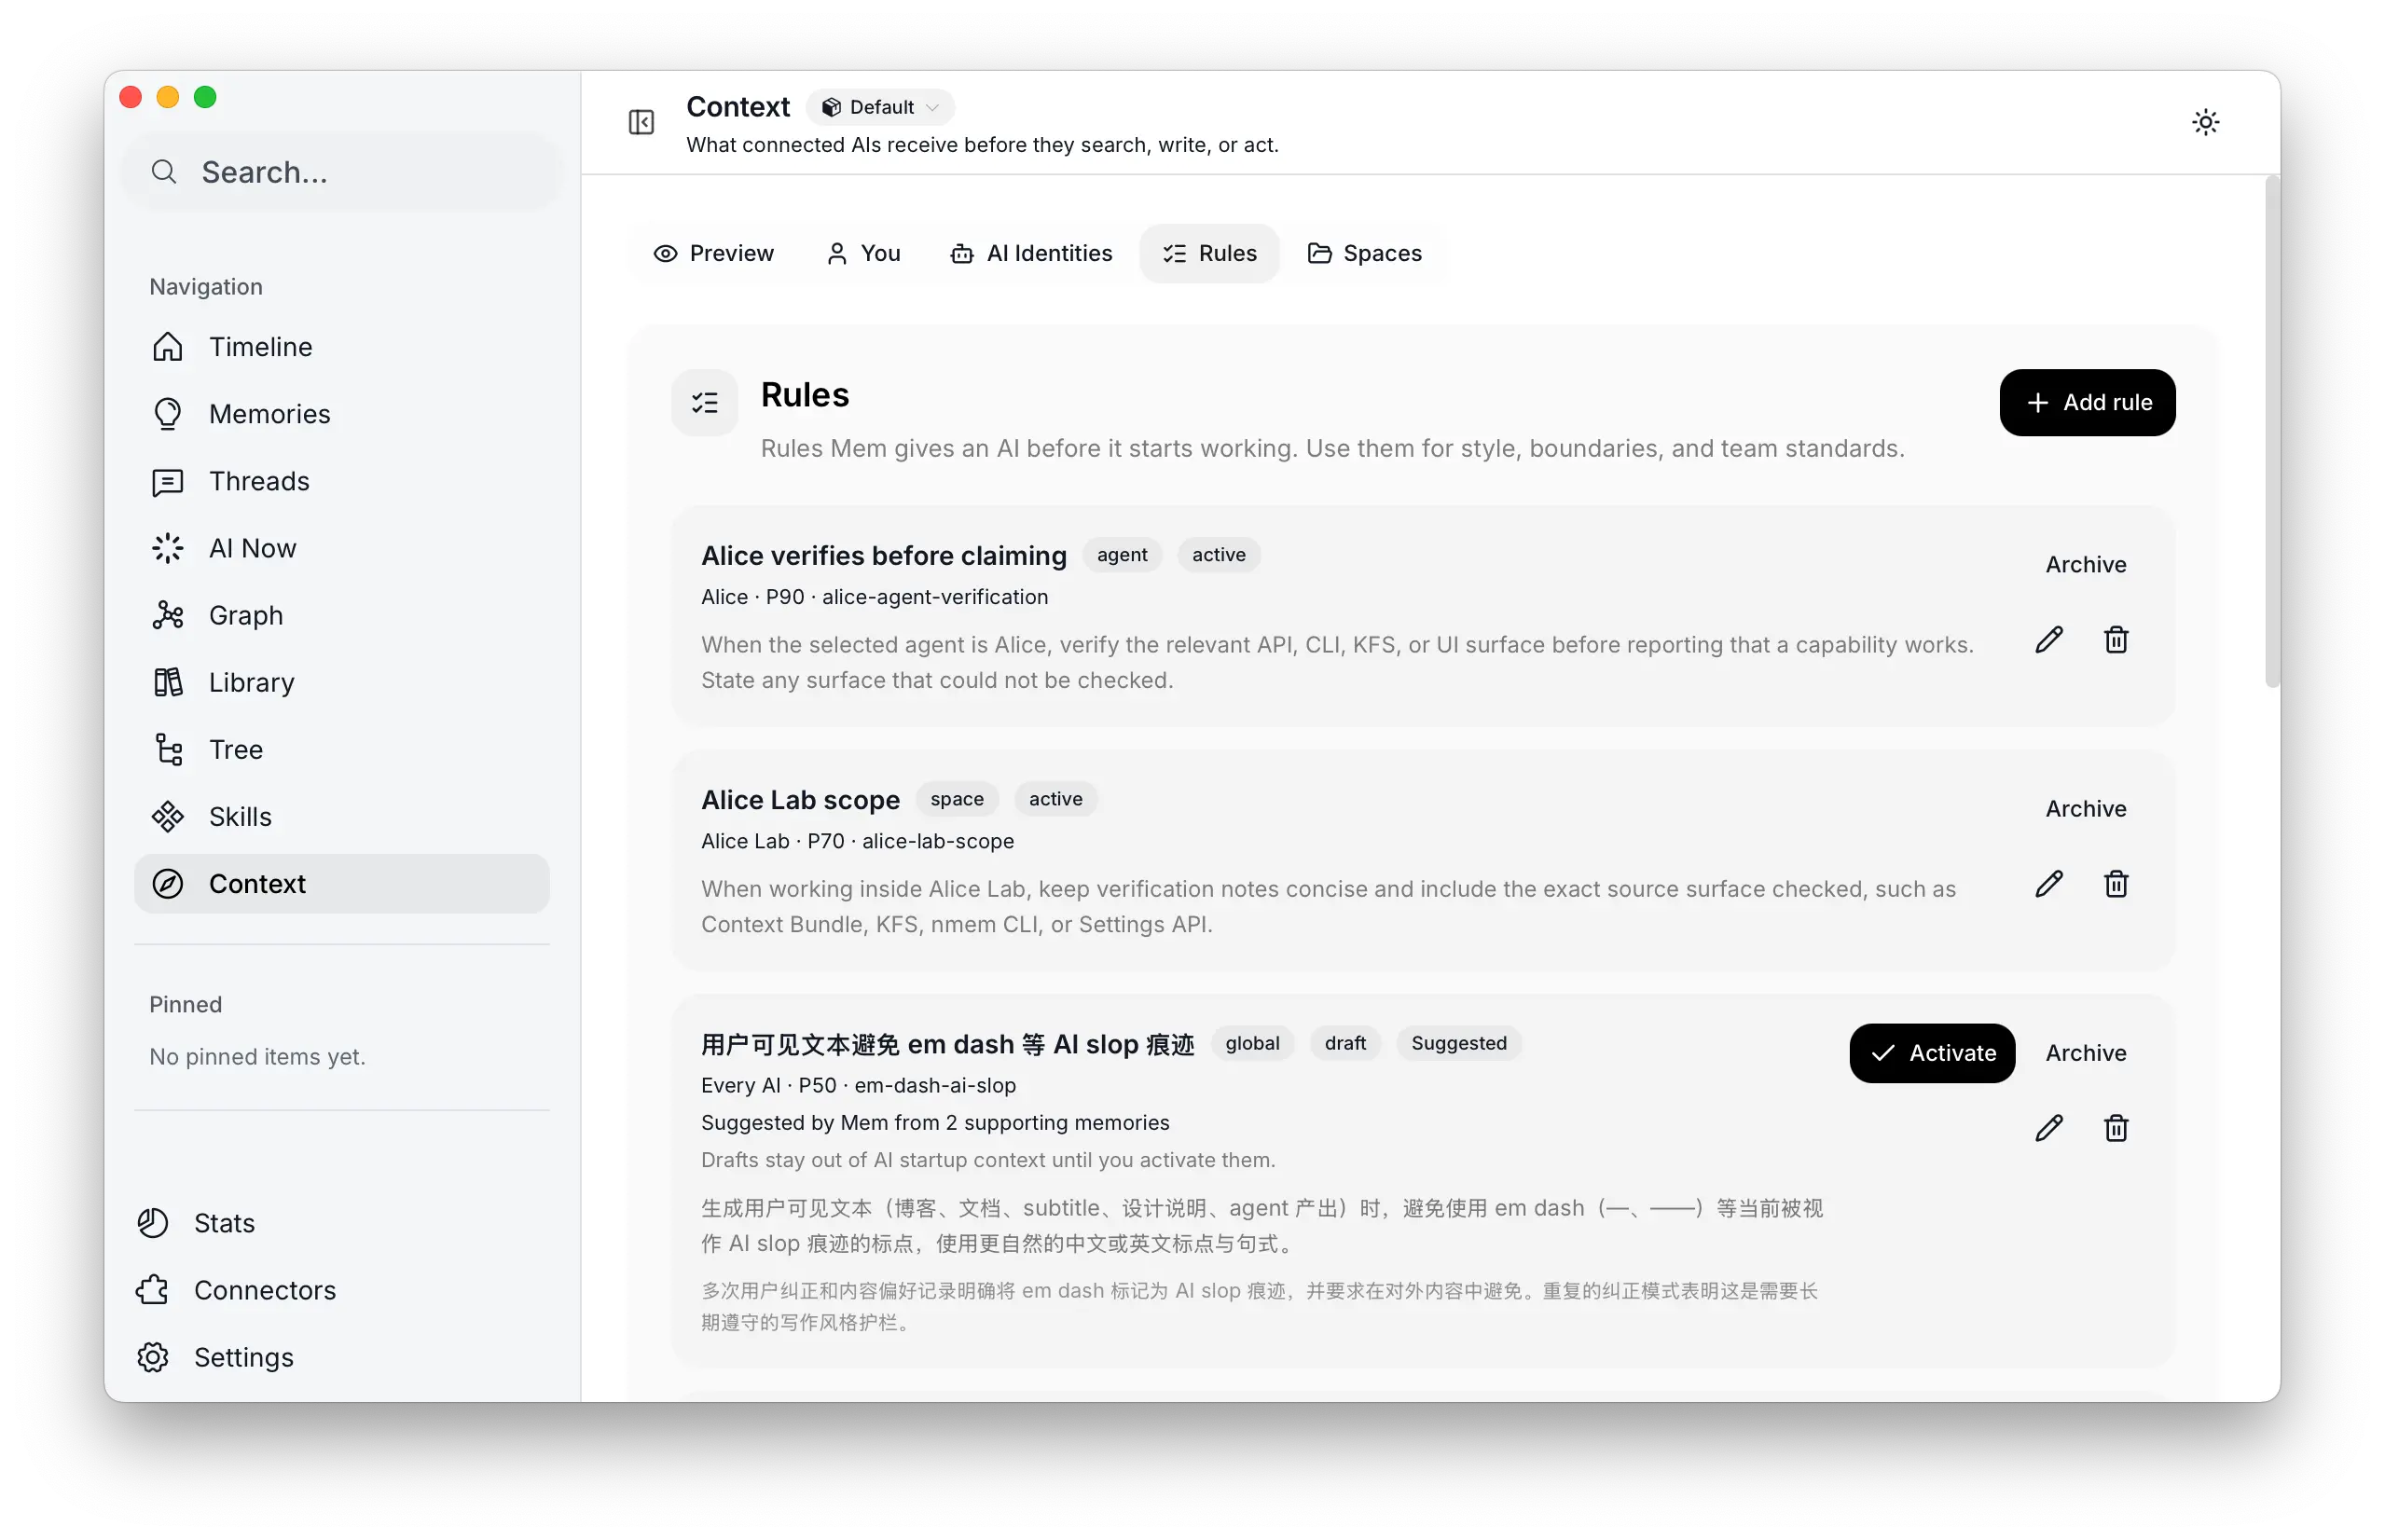Open the Memories page
Viewport: 2385px width, 1540px height.
coord(342,414)
